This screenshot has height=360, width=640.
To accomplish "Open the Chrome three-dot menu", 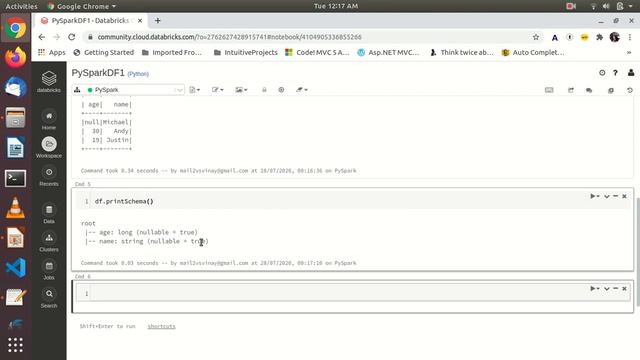I will 630,37.
